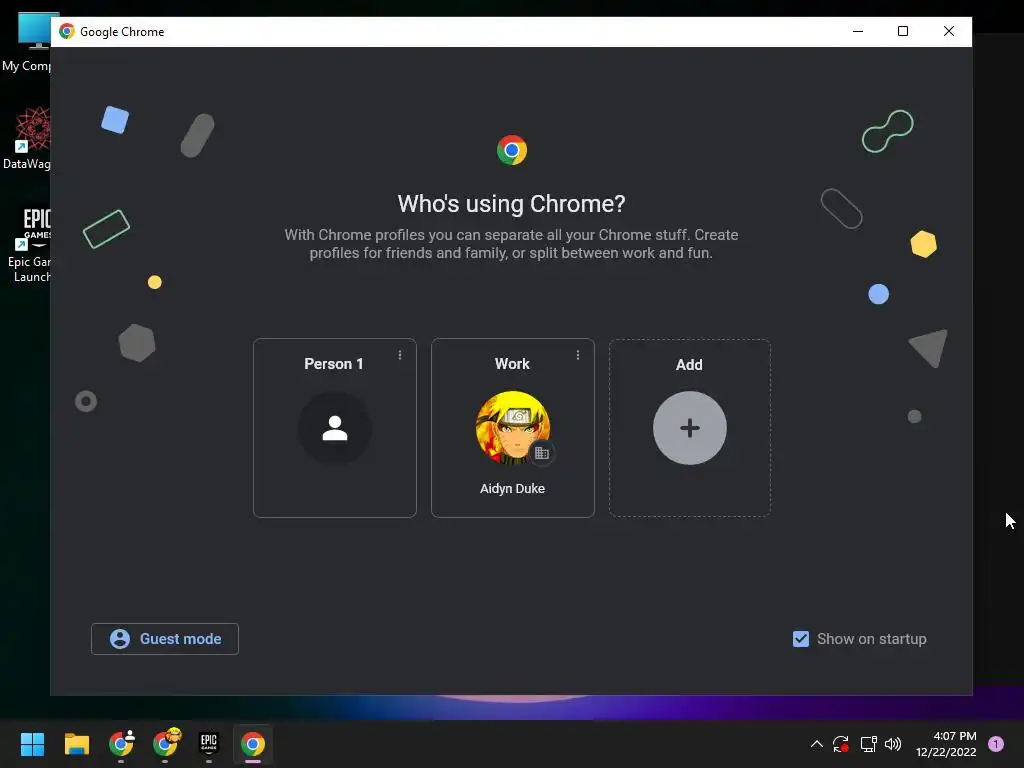This screenshot has height=768, width=1024.
Task: Open the Chrome taskbar icon with person badge
Action: pos(121,743)
